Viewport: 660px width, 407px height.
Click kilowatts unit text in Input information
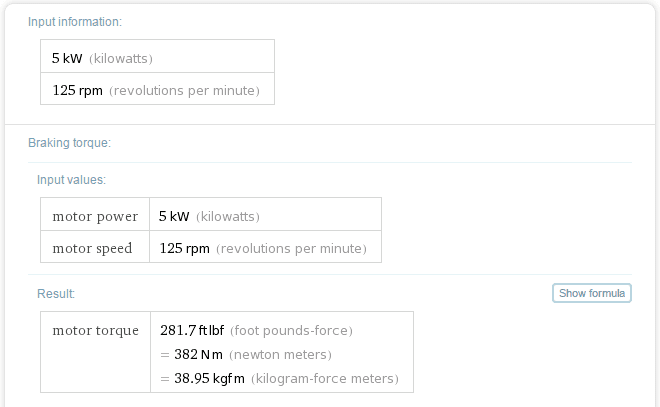pos(121,58)
